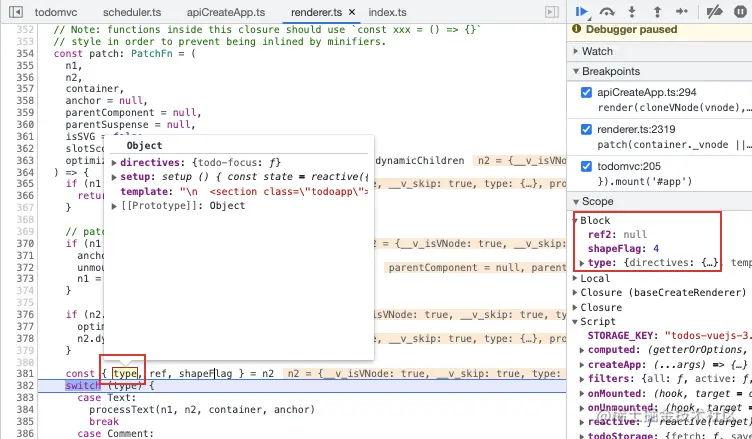This screenshot has height=439, width=752.
Task: Click 'break' on line 385
Action: point(104,421)
